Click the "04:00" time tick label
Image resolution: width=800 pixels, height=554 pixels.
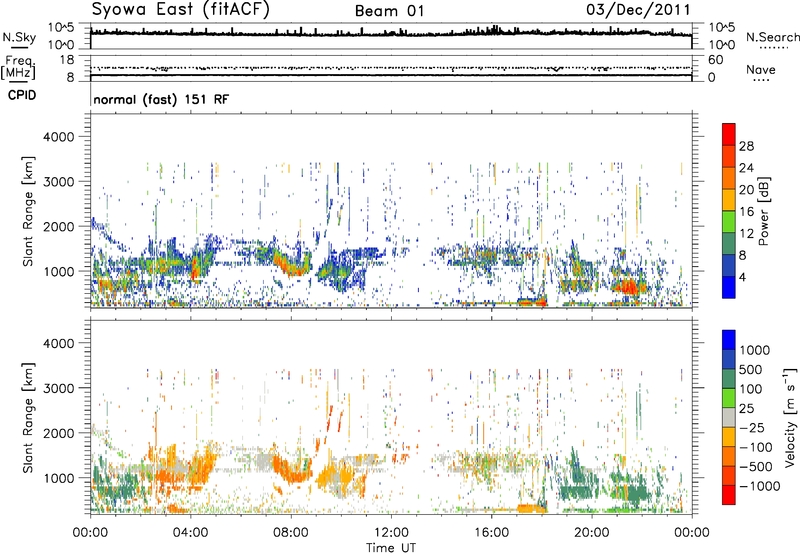(190, 533)
